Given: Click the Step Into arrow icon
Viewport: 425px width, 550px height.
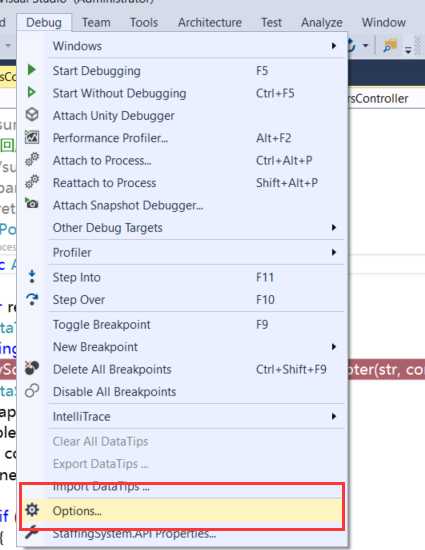Looking at the screenshot, I should point(32,276).
